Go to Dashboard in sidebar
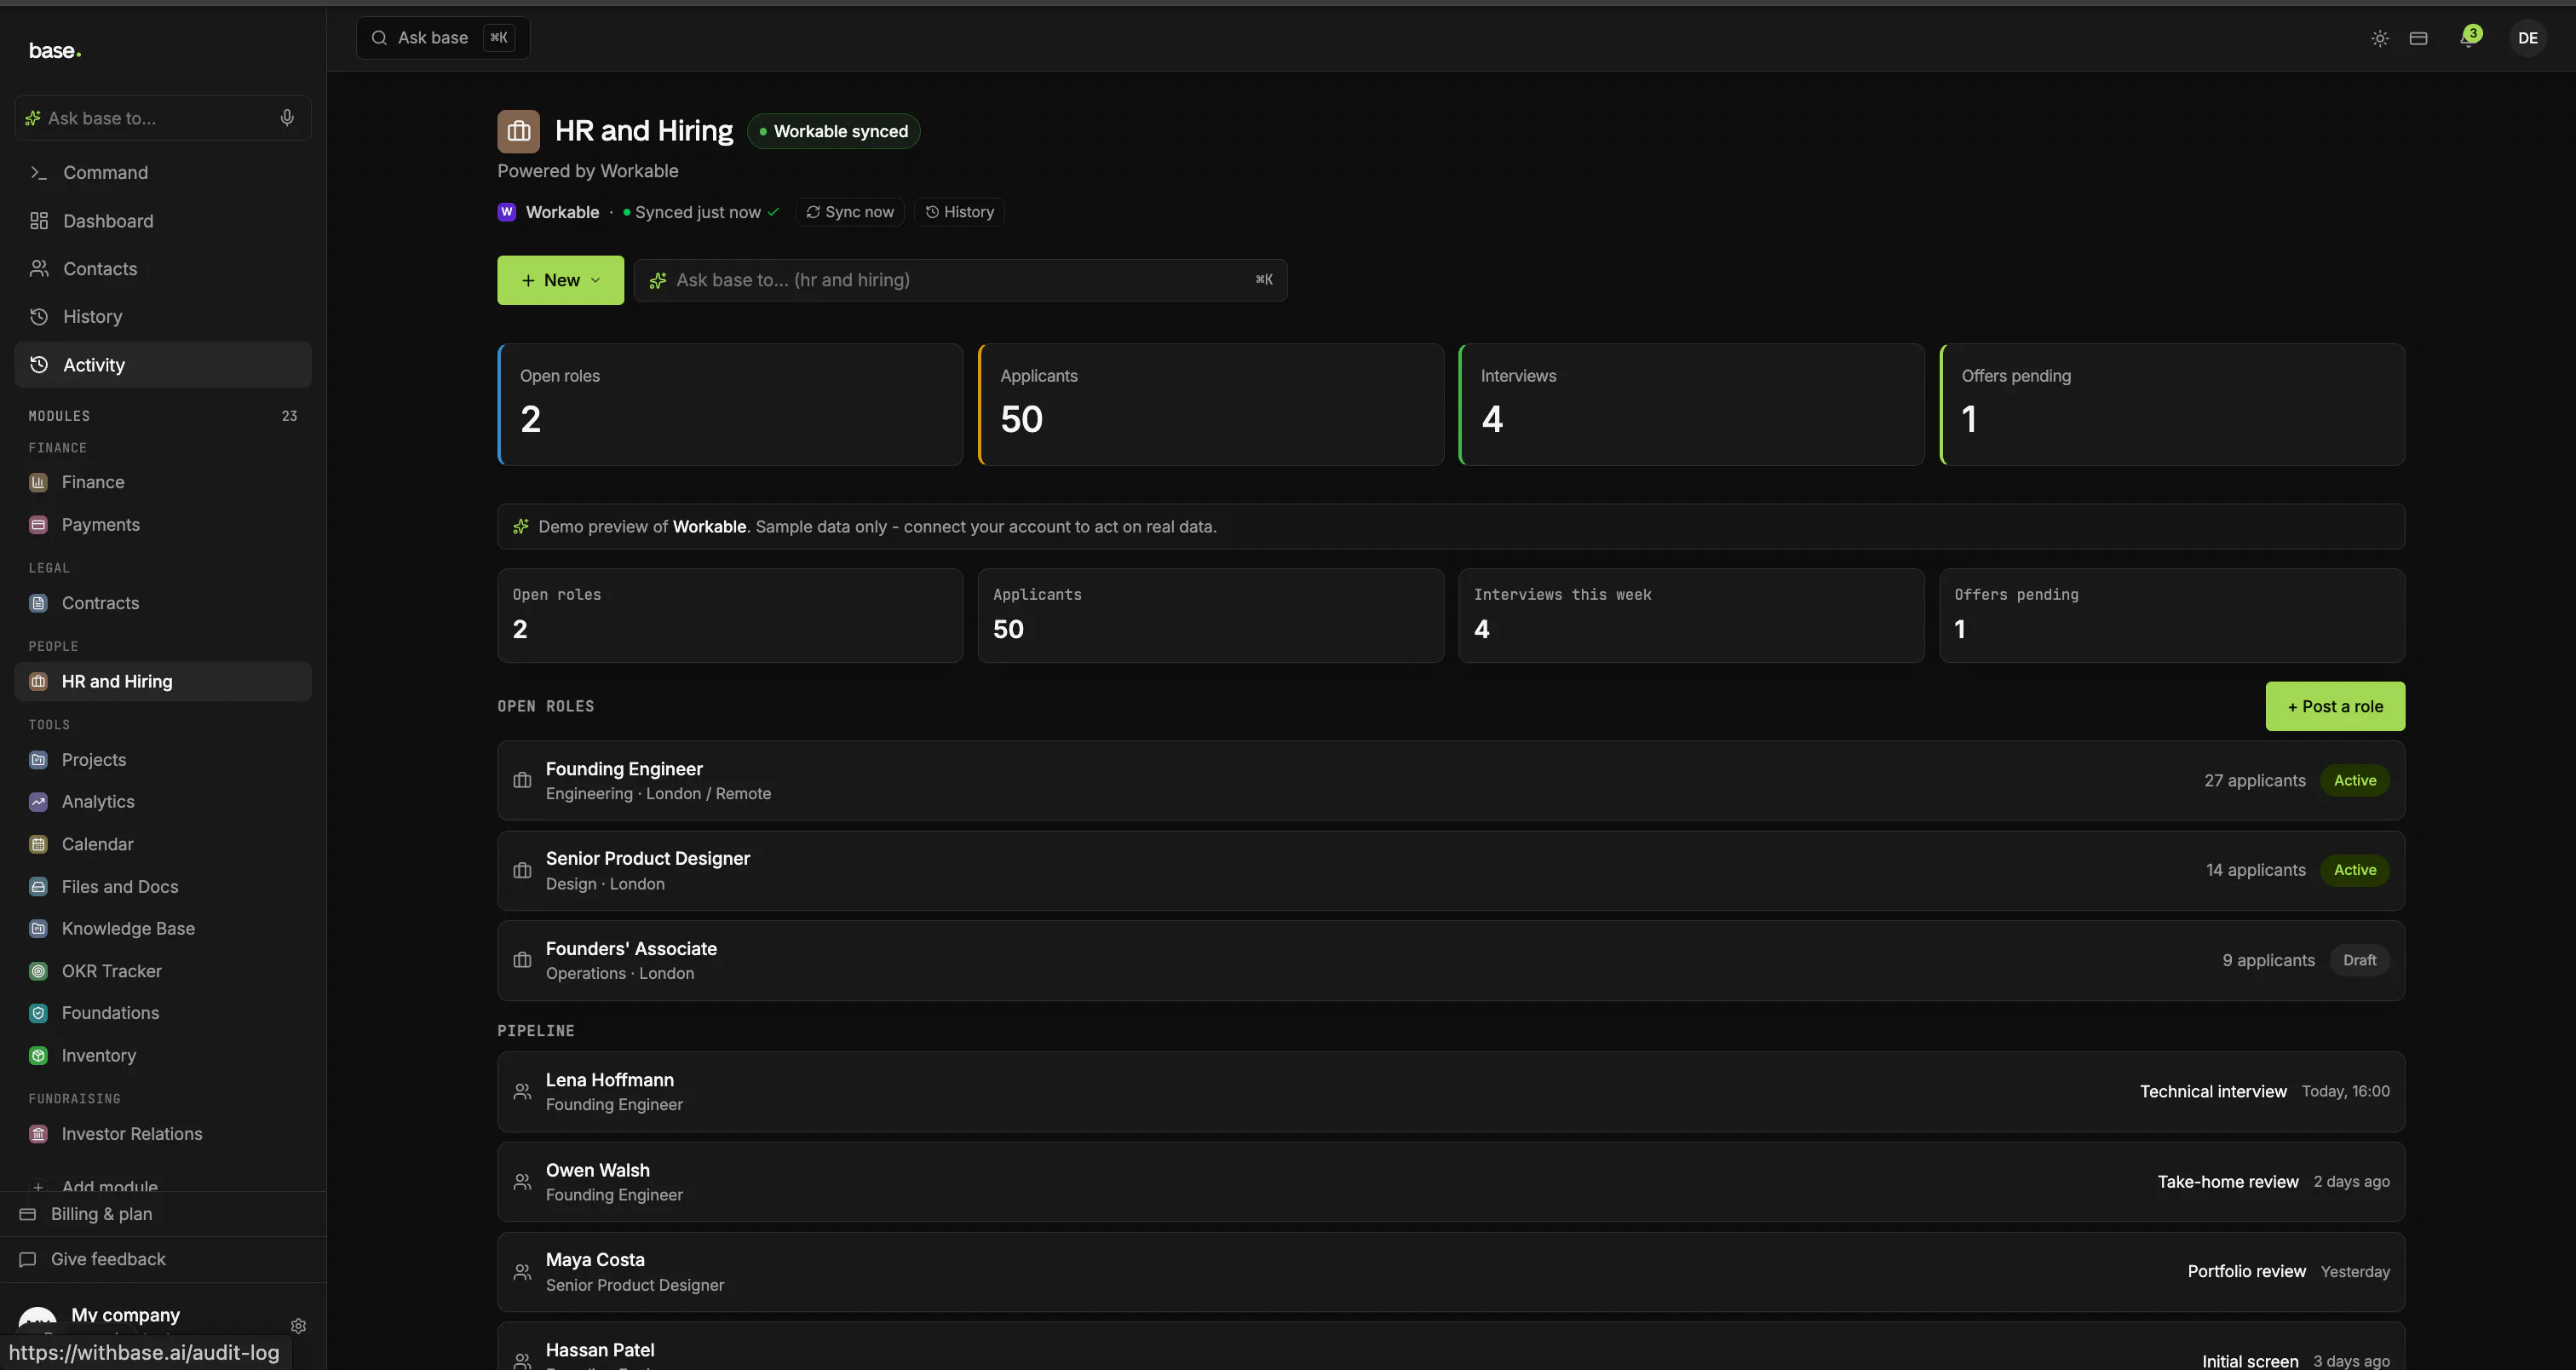2576x1370 pixels. click(x=163, y=221)
